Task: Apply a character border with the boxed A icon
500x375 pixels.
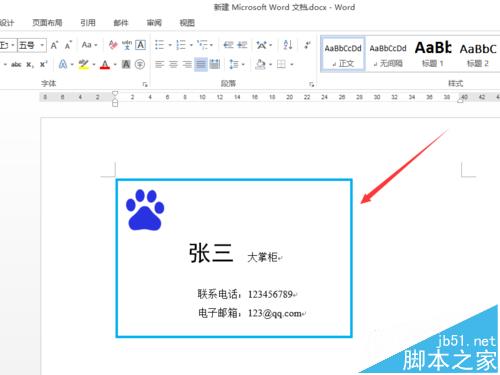Action: click(141, 45)
